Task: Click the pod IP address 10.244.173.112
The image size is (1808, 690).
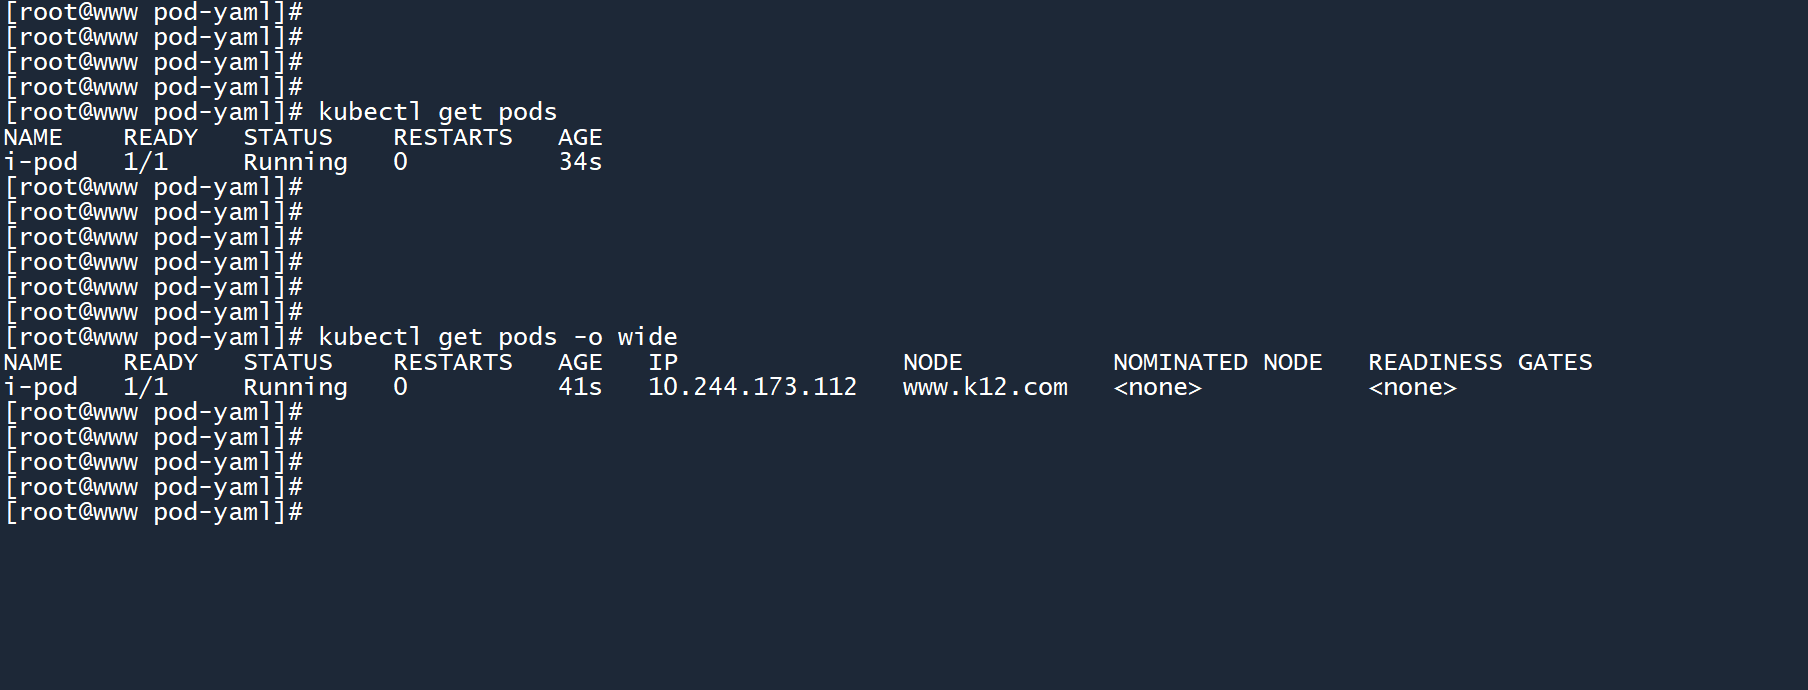Action: pos(752,387)
